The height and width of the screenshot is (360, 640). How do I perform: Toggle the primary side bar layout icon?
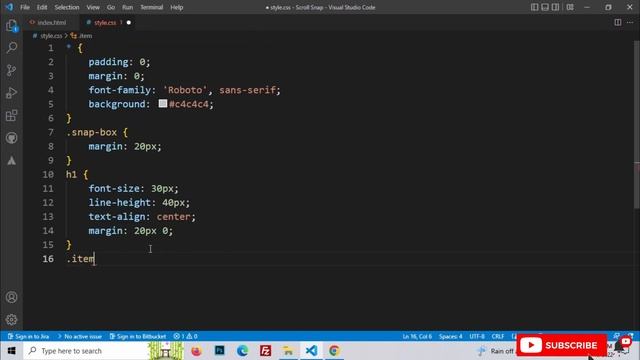click(x=534, y=7)
